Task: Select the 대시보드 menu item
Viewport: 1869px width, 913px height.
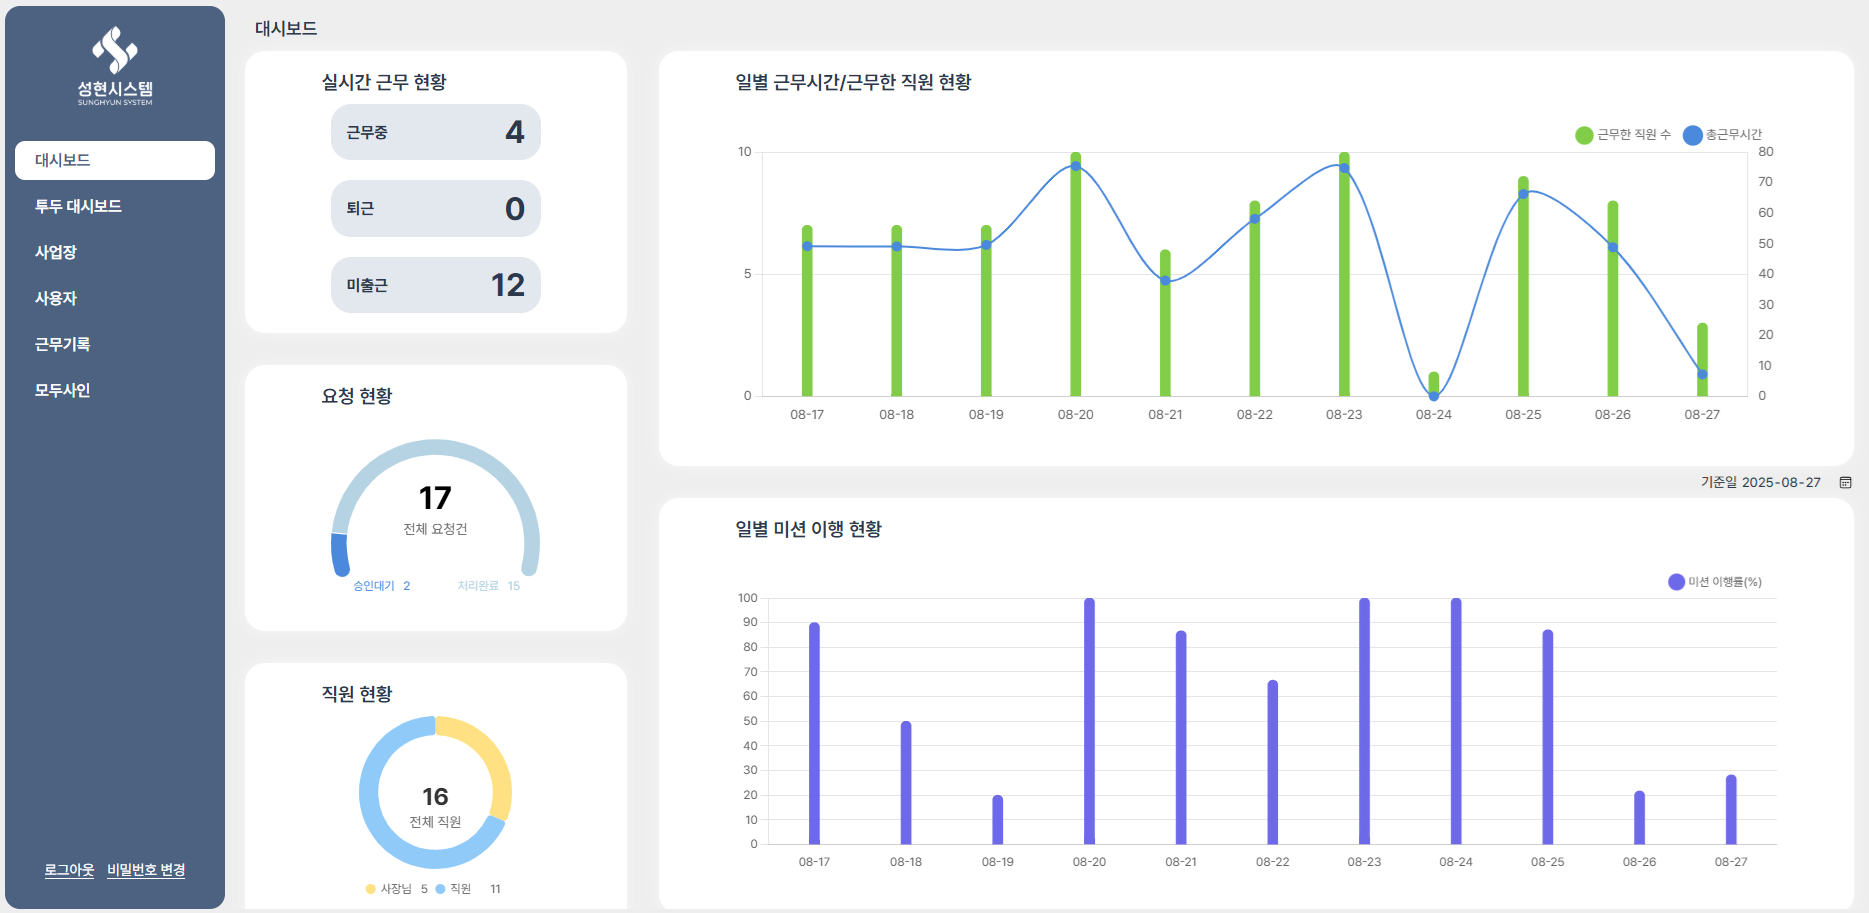Action: (x=115, y=160)
